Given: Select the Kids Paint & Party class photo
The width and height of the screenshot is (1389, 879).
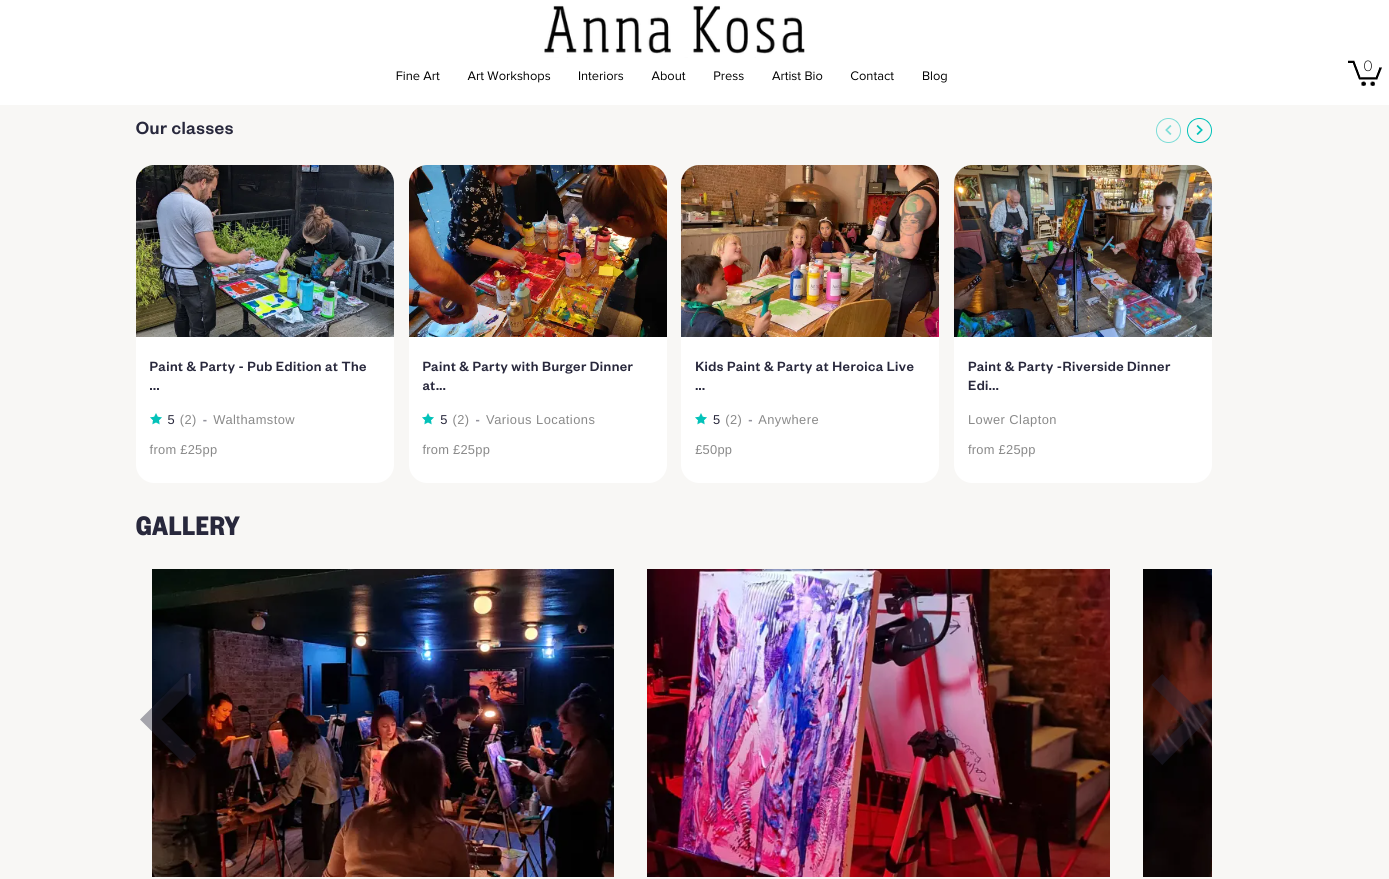Looking at the screenshot, I should [810, 251].
